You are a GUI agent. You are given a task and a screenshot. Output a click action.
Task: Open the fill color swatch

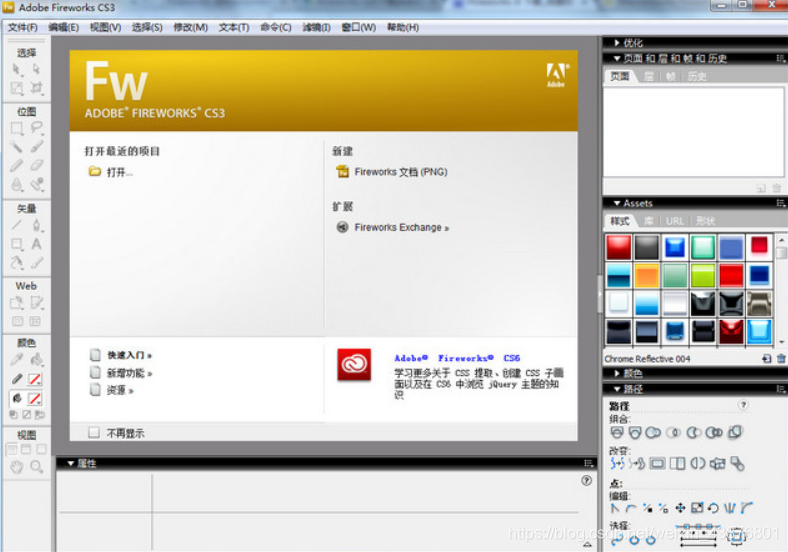click(x=35, y=399)
